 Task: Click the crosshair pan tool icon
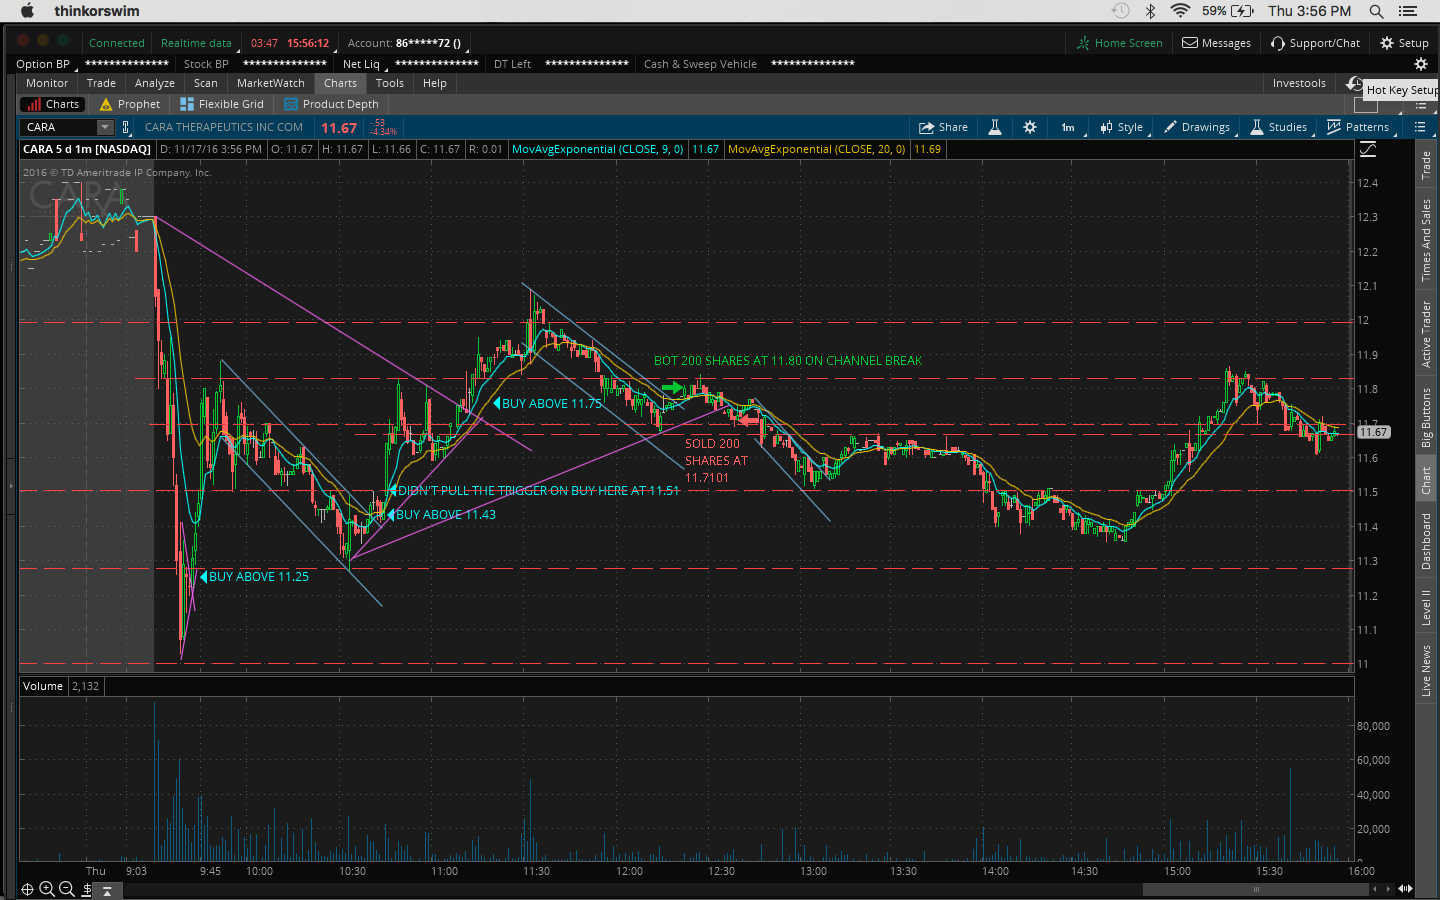pyautogui.click(x=28, y=889)
